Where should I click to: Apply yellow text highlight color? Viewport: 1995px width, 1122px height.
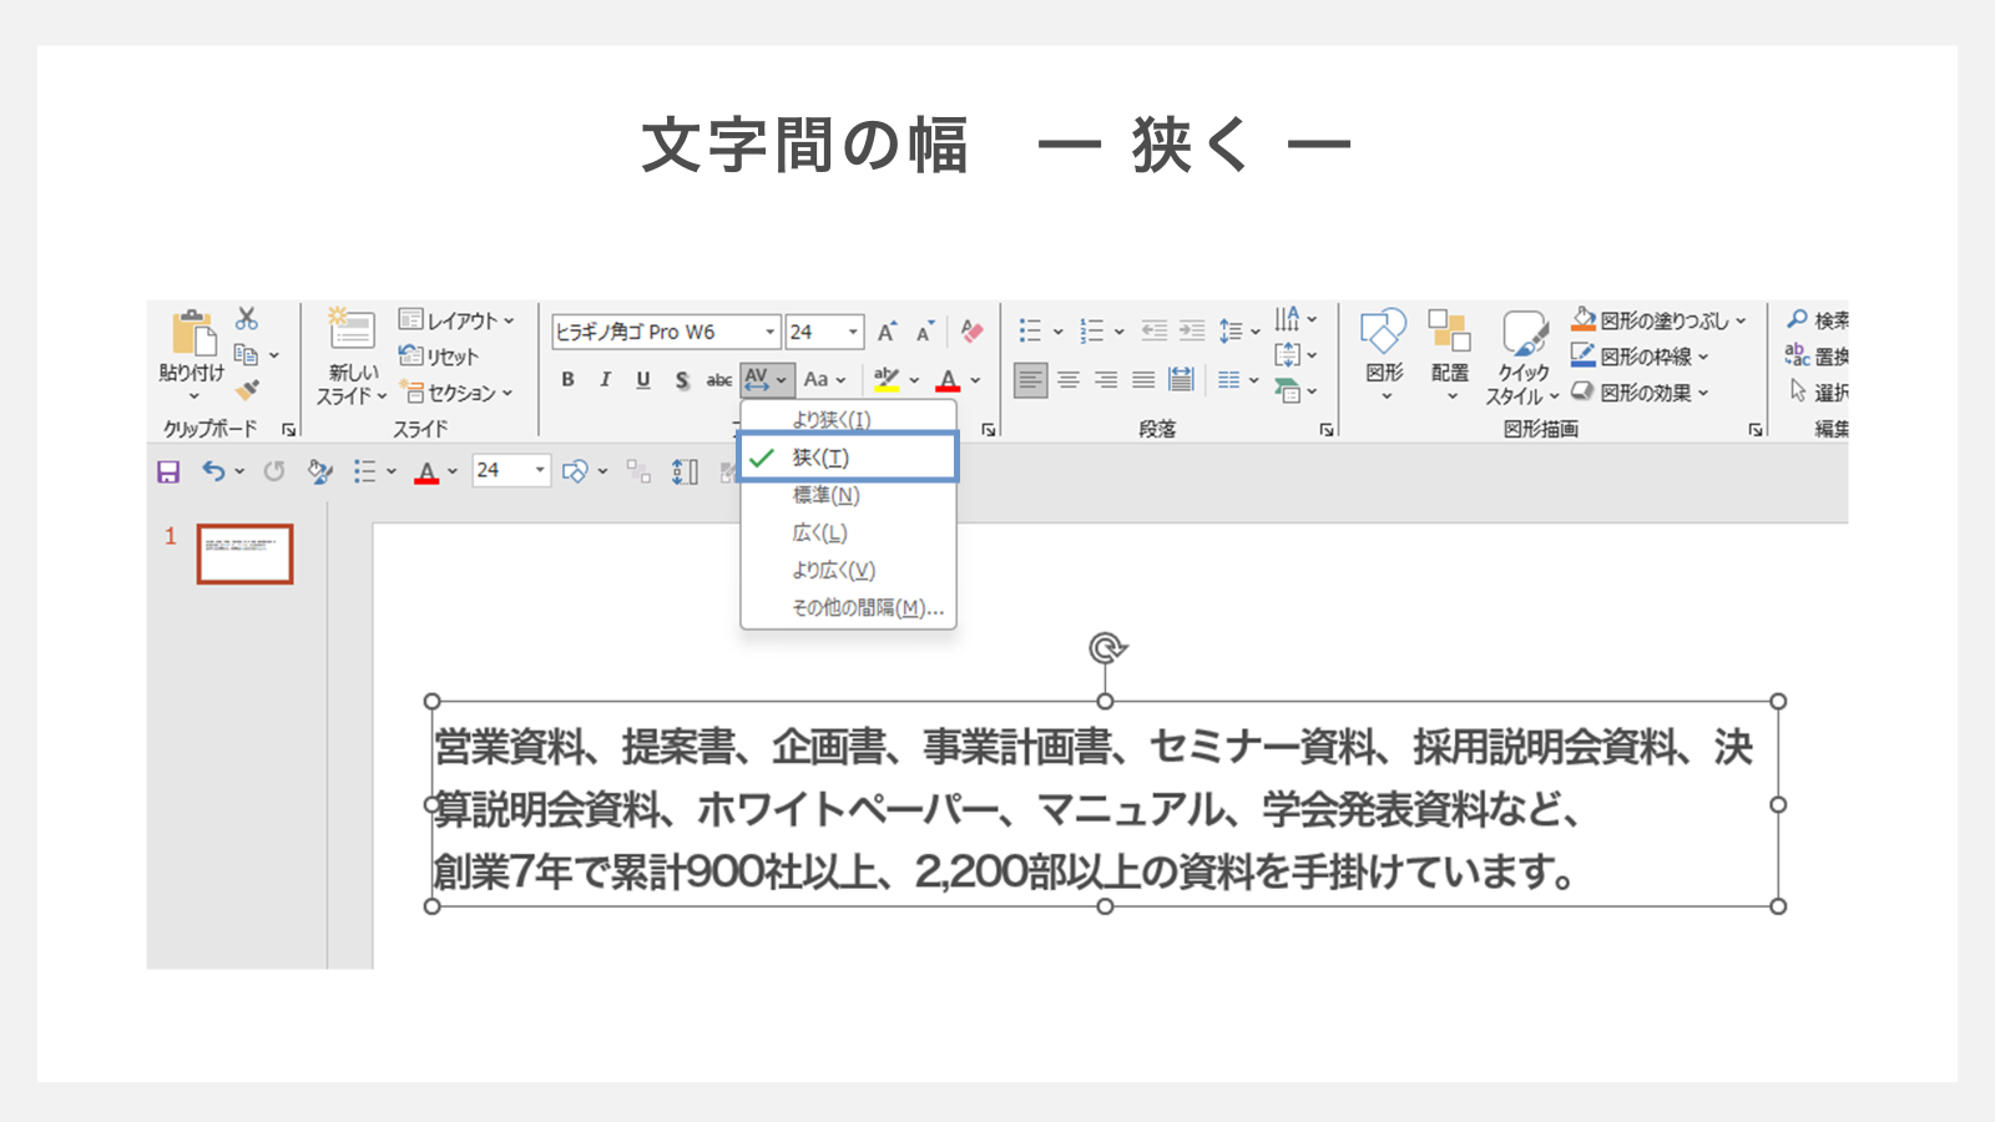click(x=886, y=380)
